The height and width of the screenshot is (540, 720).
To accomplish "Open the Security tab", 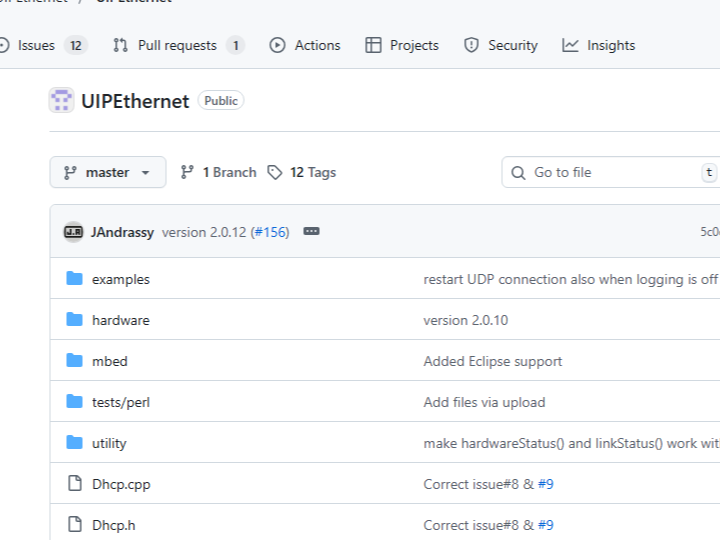I will [x=501, y=45].
